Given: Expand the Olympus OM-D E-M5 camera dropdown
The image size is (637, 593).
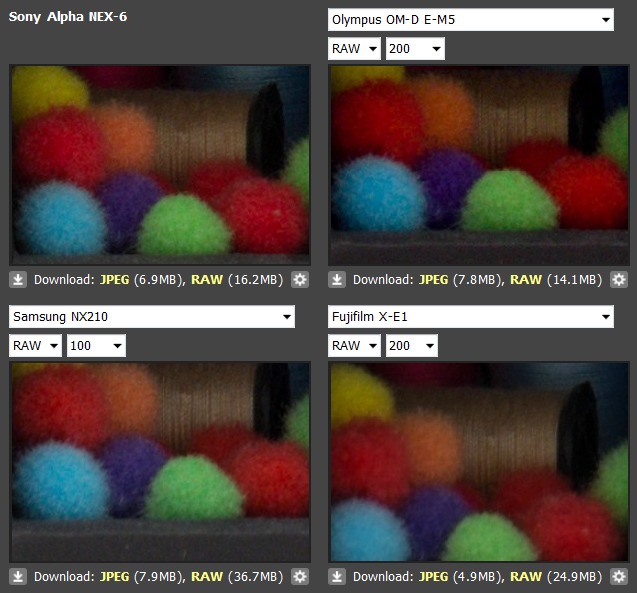Looking at the screenshot, I should click(471, 20).
